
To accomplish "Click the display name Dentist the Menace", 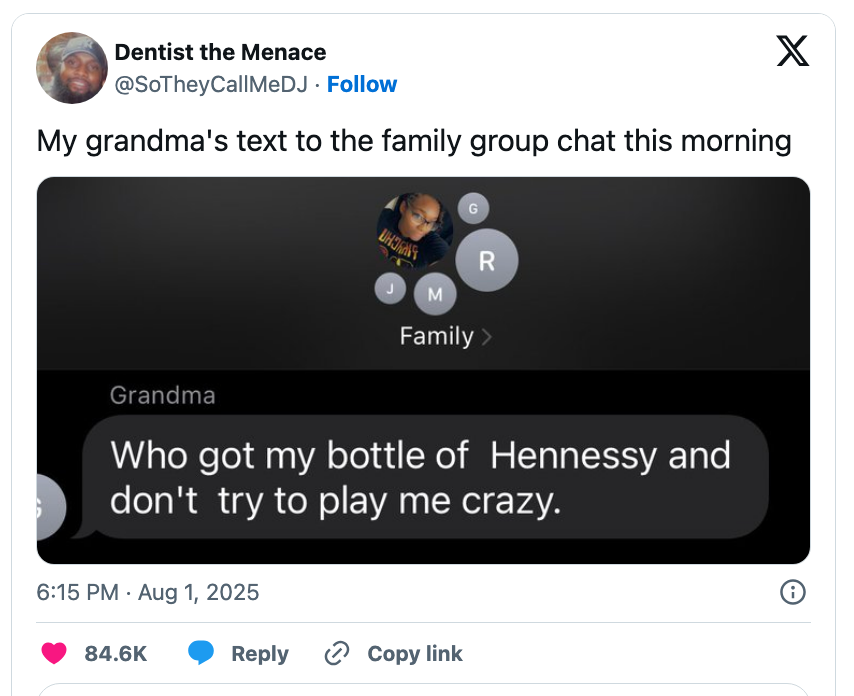I will [x=220, y=52].
